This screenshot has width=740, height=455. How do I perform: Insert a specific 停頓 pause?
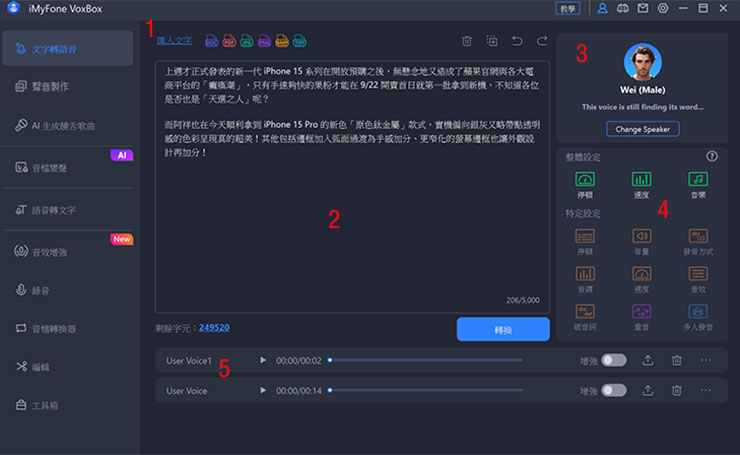(585, 241)
